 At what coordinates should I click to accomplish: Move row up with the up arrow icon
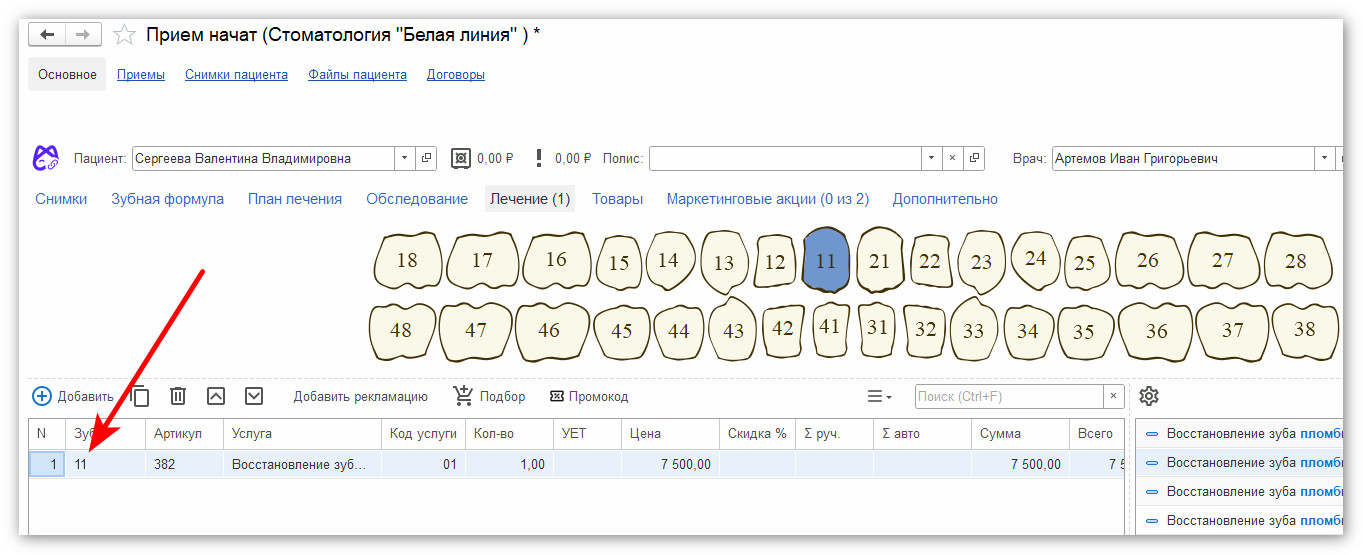point(216,396)
